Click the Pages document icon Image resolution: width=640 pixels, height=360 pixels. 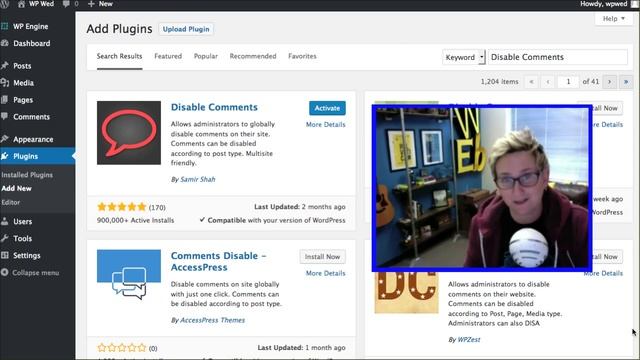[4, 99]
